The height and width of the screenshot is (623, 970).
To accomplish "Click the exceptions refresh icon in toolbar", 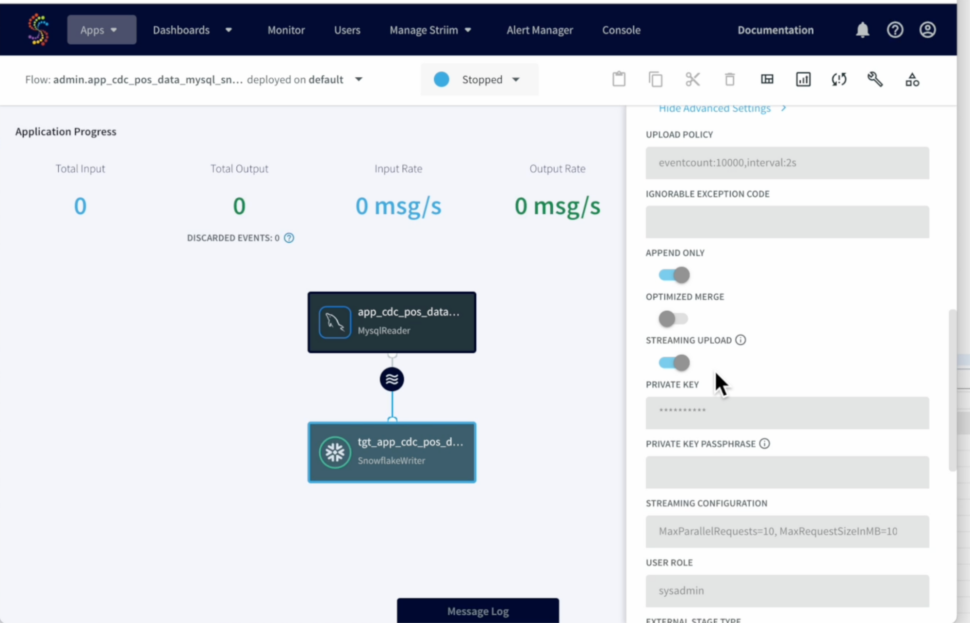I will coord(839,79).
